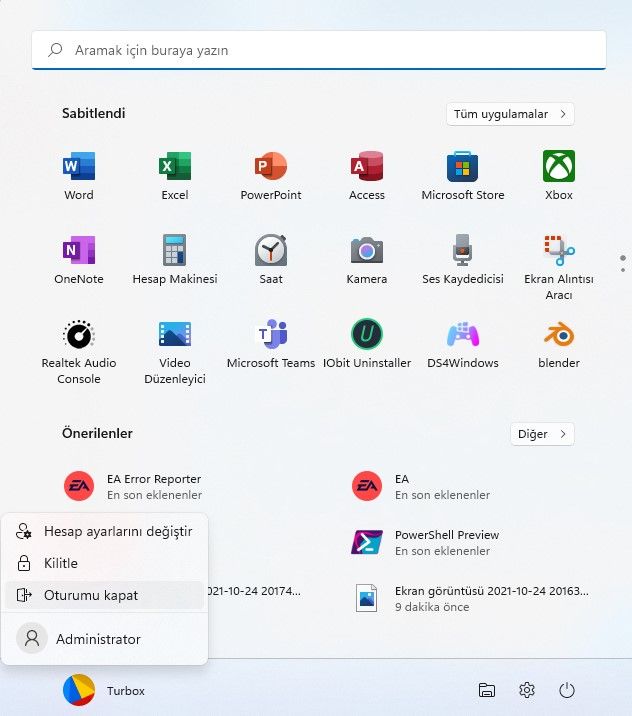Click the Turbox user avatar
Viewport: 632px width, 716px height.
pos(79,690)
